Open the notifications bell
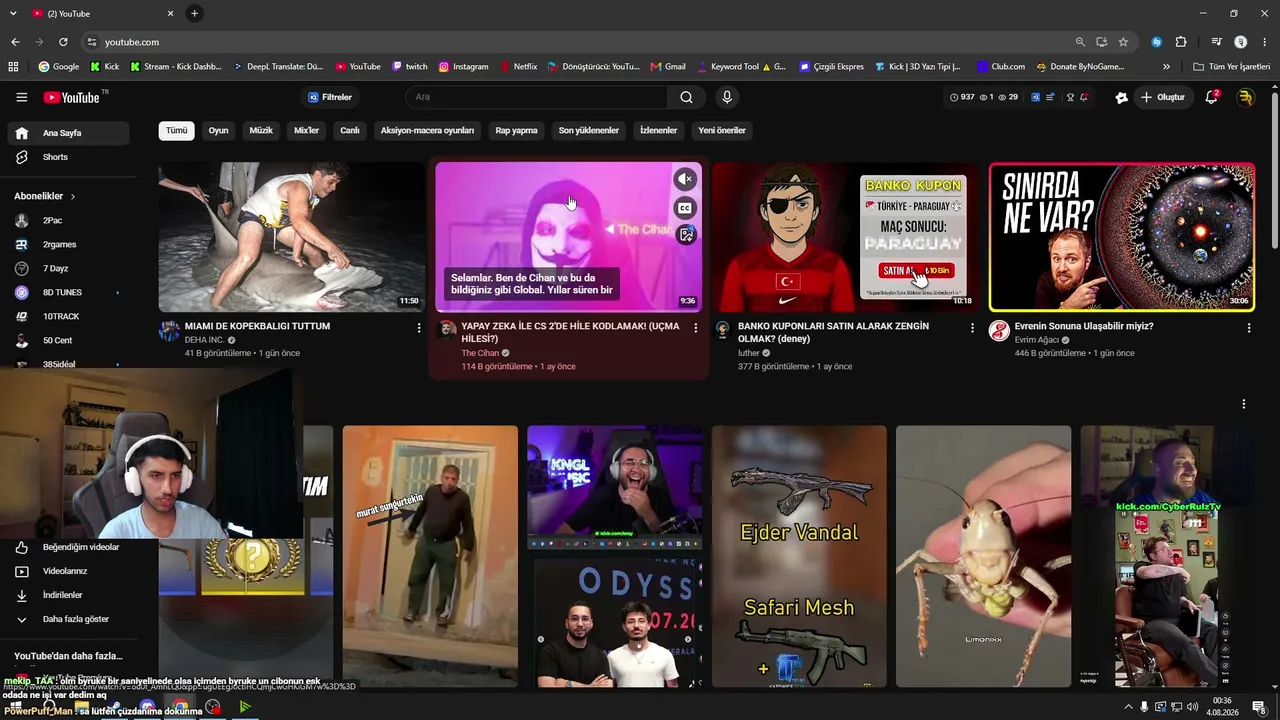Viewport: 1280px width, 720px height. click(1211, 97)
